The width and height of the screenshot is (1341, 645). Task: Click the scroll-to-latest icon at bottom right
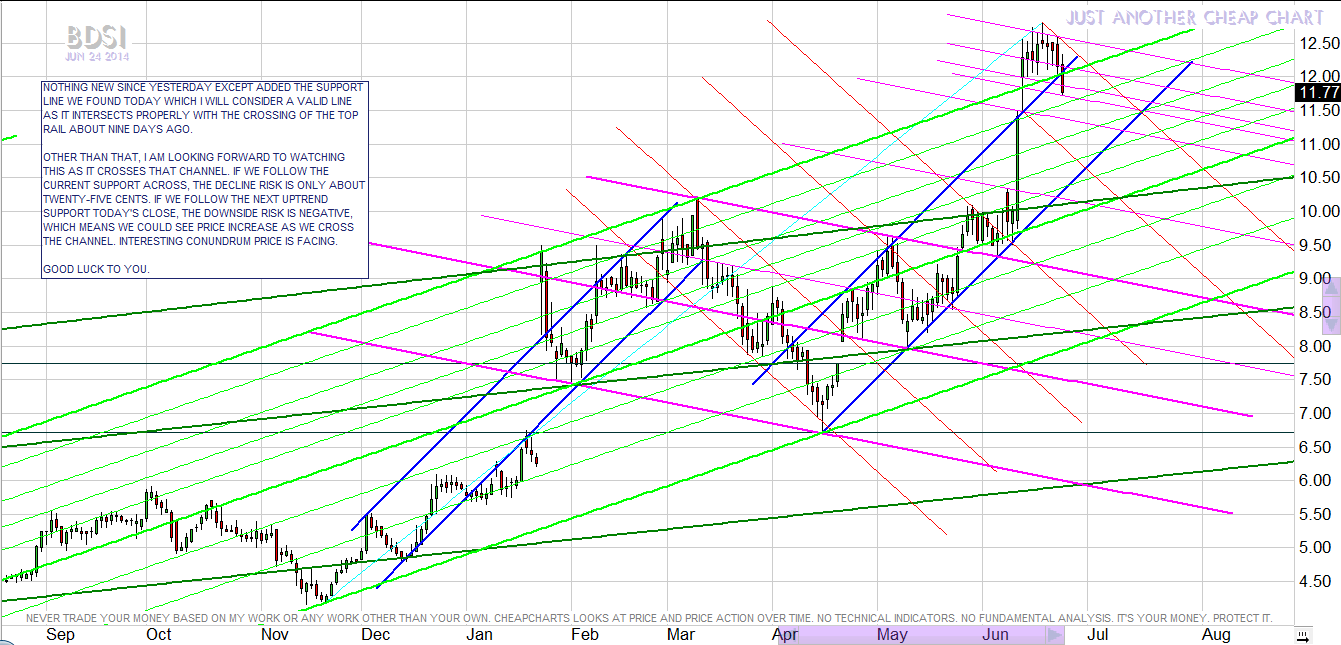pos(1302,636)
